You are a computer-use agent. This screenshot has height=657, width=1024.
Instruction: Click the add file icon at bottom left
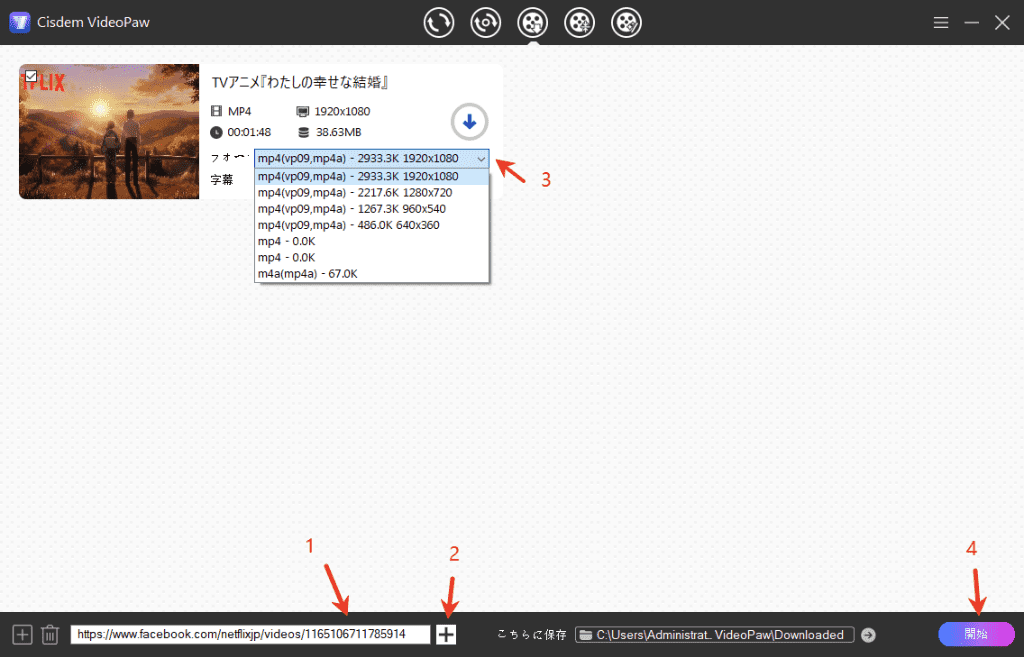22,634
